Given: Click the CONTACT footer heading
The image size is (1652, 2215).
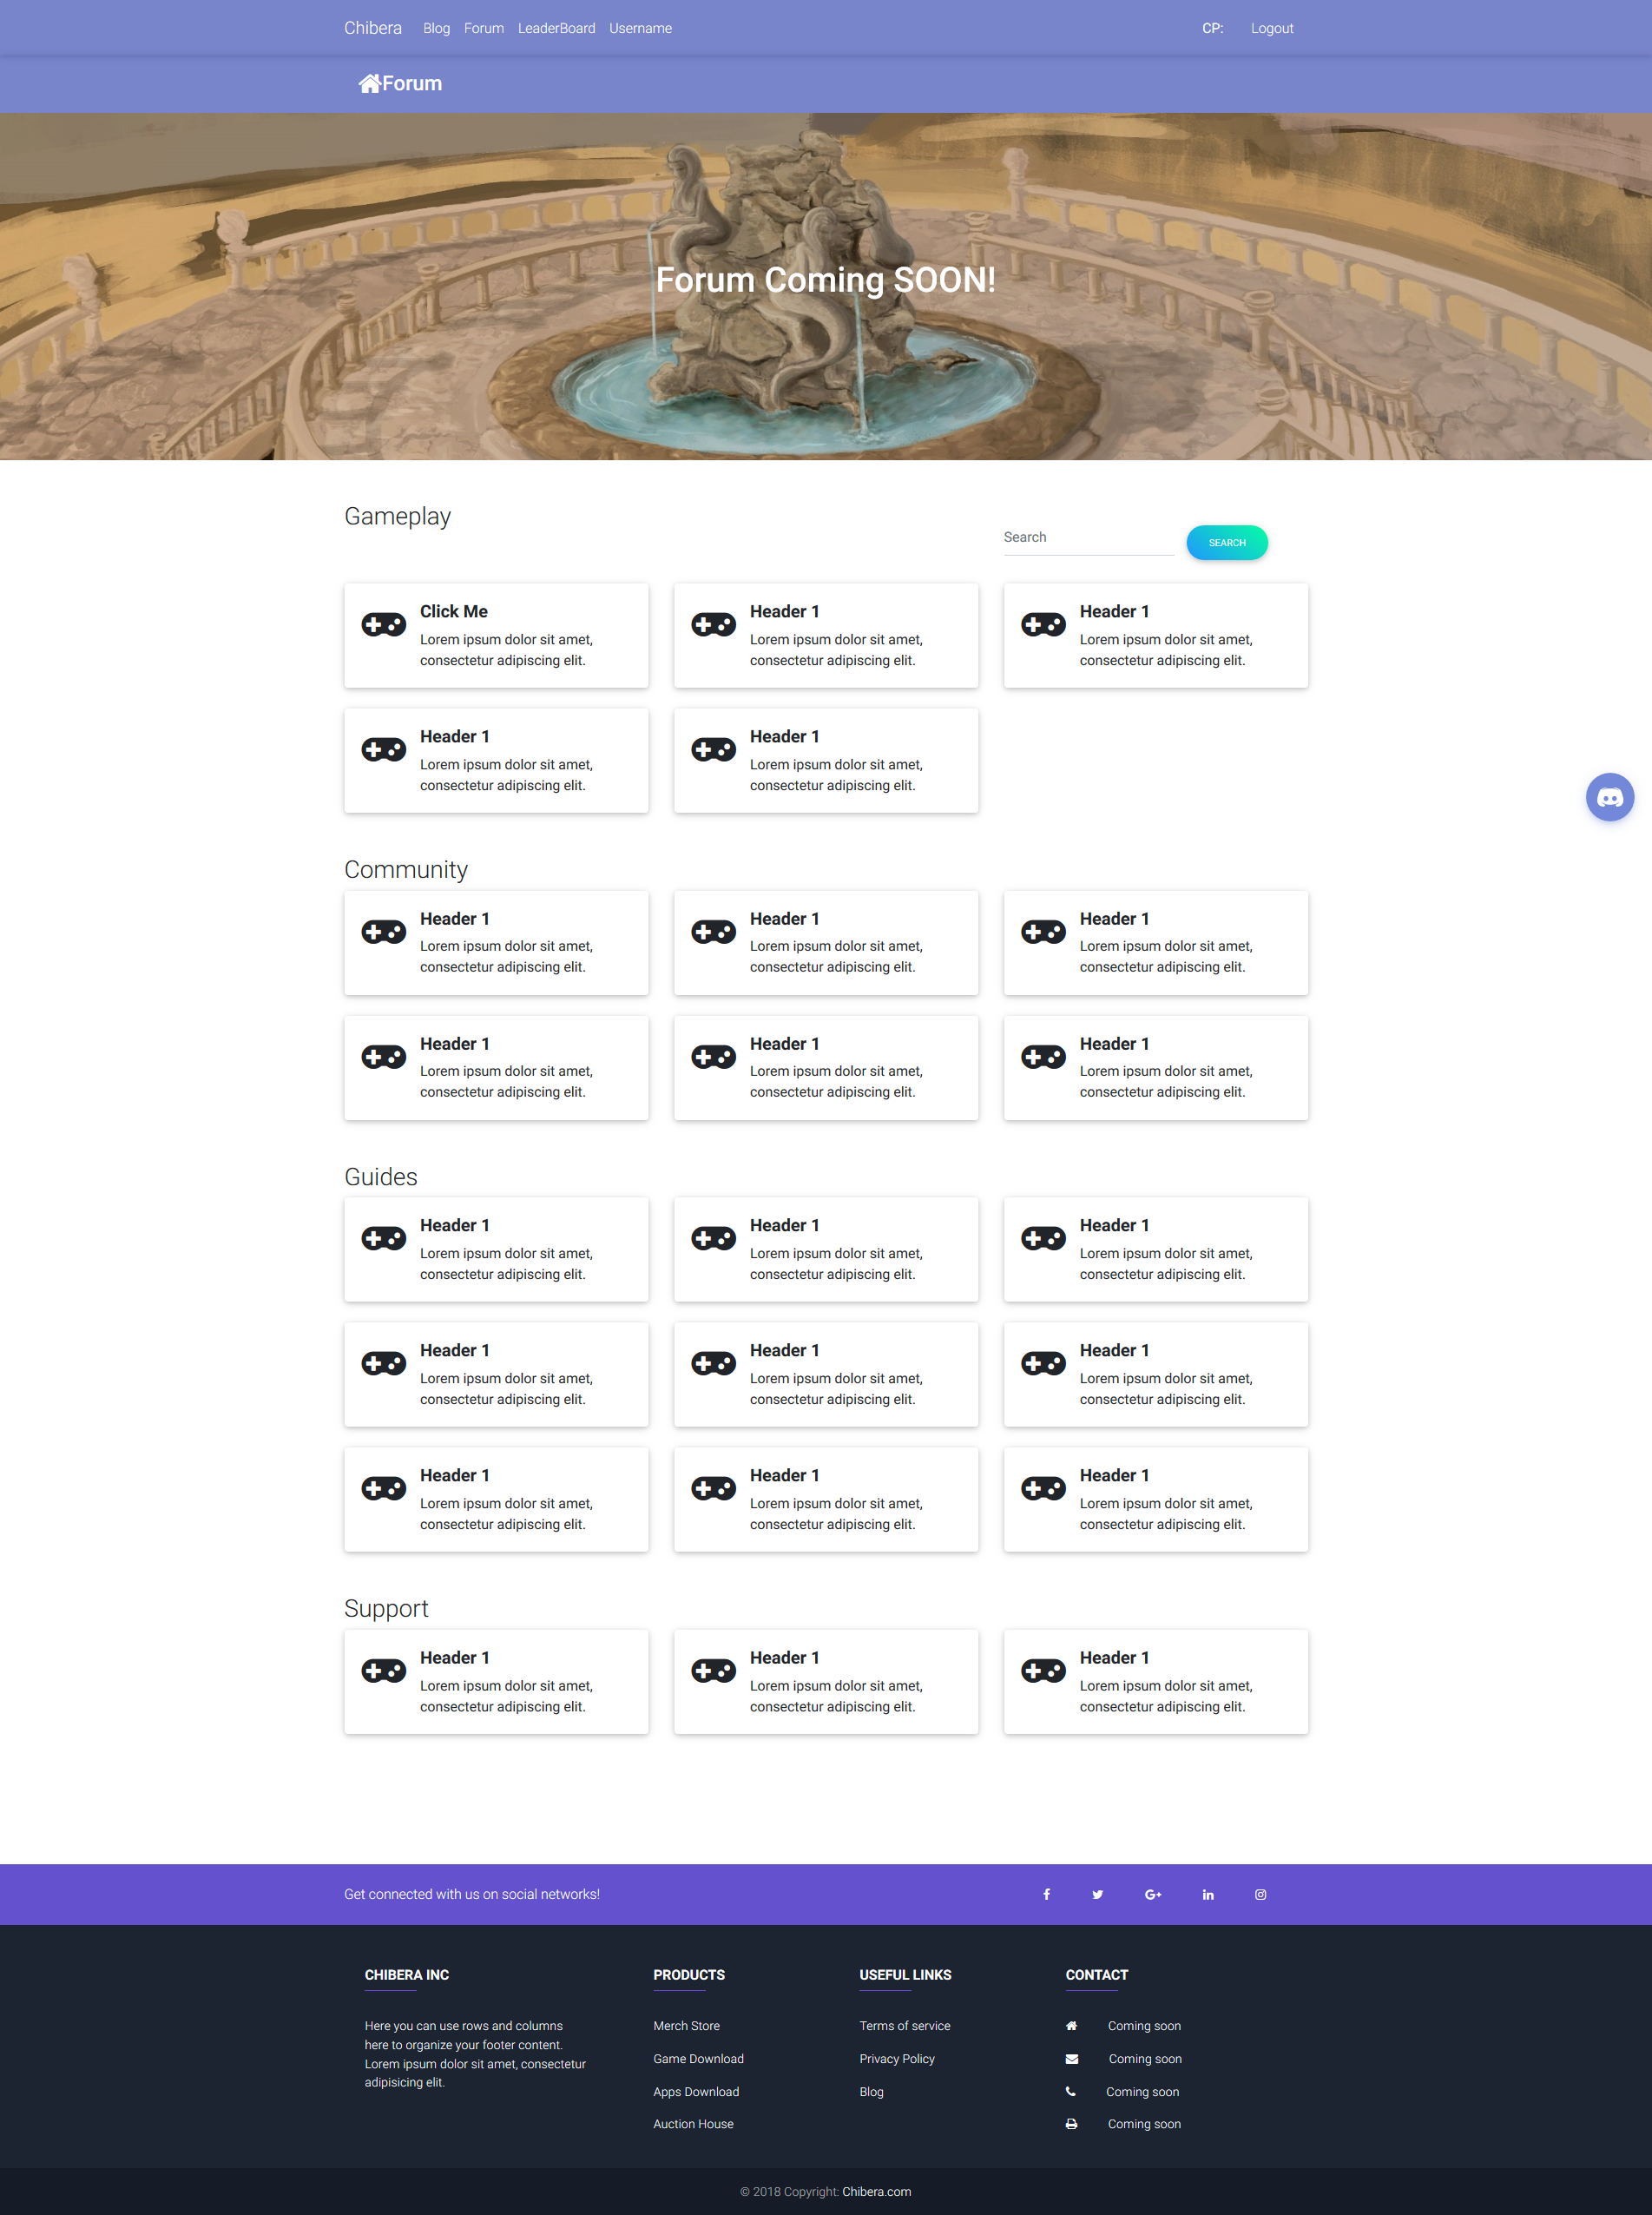Looking at the screenshot, I should click(1097, 1975).
